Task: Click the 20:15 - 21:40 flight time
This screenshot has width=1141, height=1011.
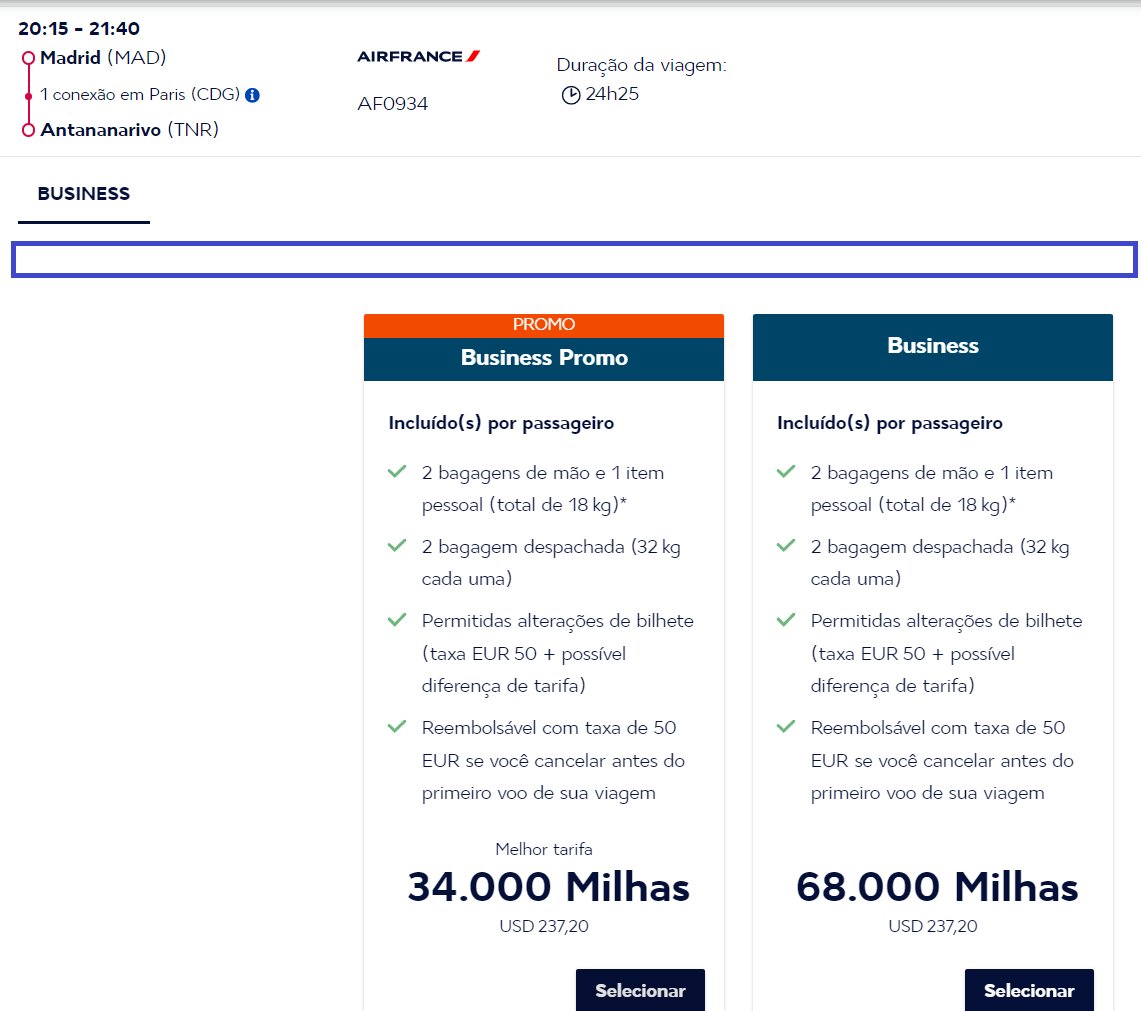Action: [79, 28]
